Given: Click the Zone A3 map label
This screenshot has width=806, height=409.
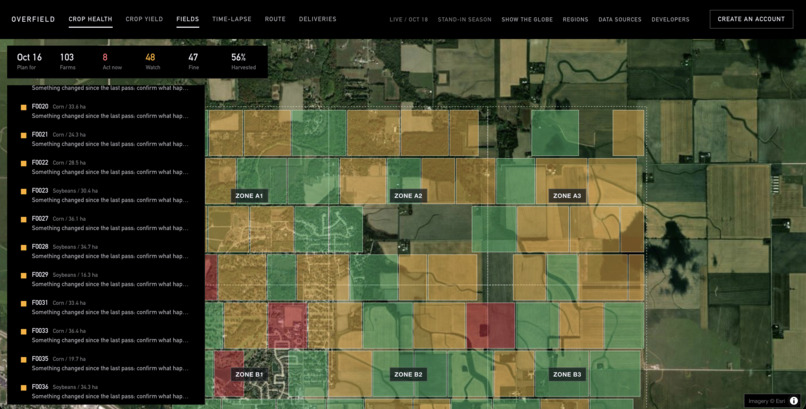Looking at the screenshot, I should point(567,196).
